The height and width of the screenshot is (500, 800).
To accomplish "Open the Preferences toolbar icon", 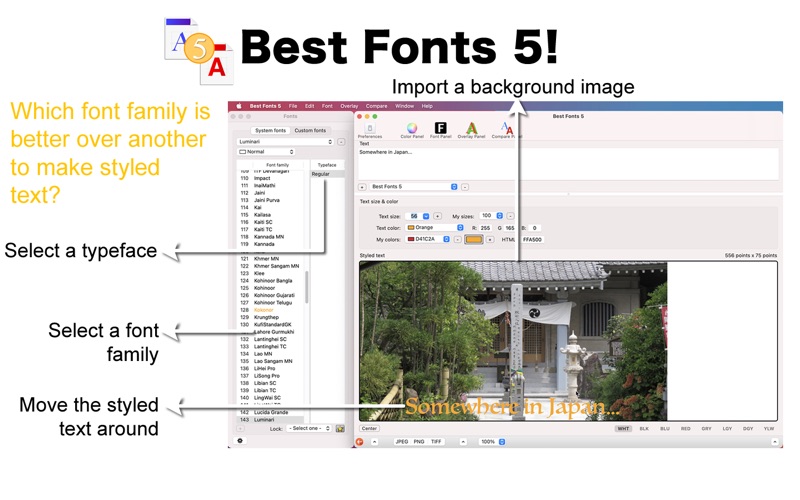I will pos(369,130).
